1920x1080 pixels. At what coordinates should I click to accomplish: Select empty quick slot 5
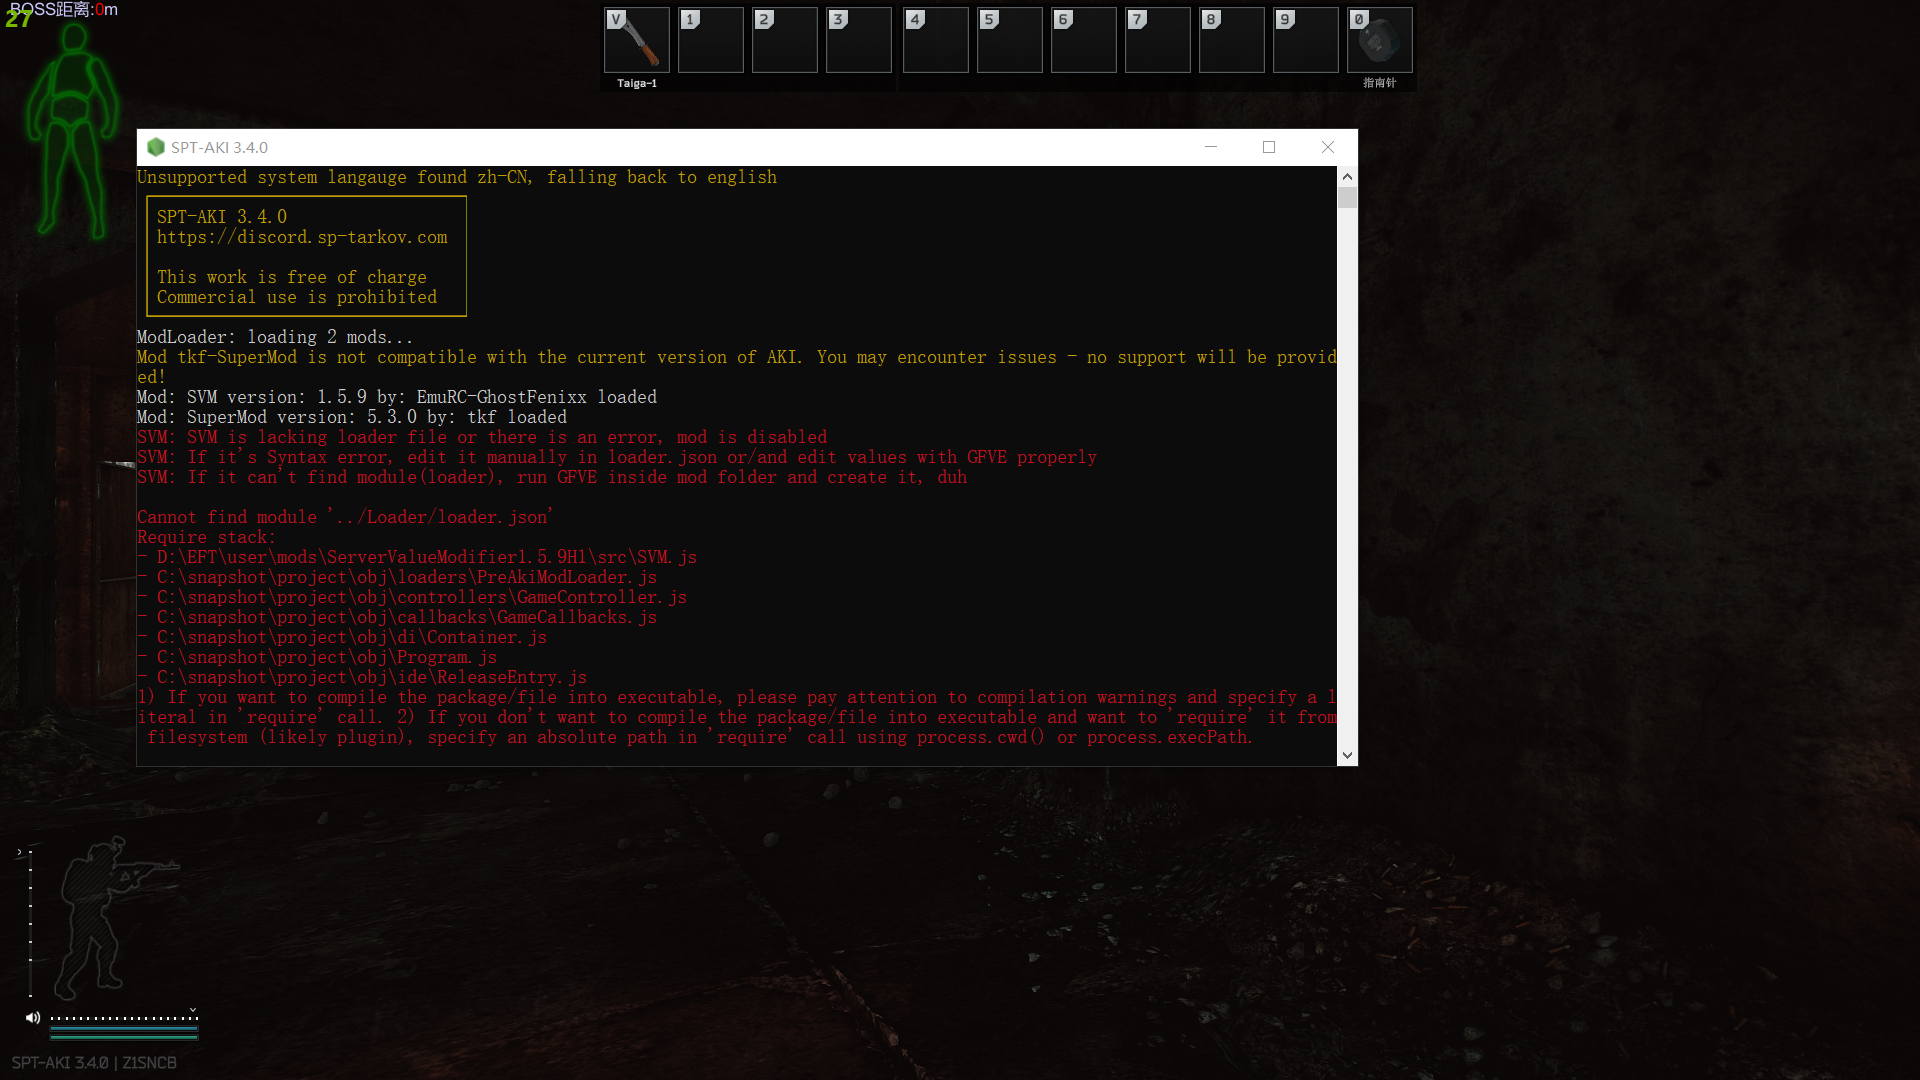click(x=1009, y=41)
